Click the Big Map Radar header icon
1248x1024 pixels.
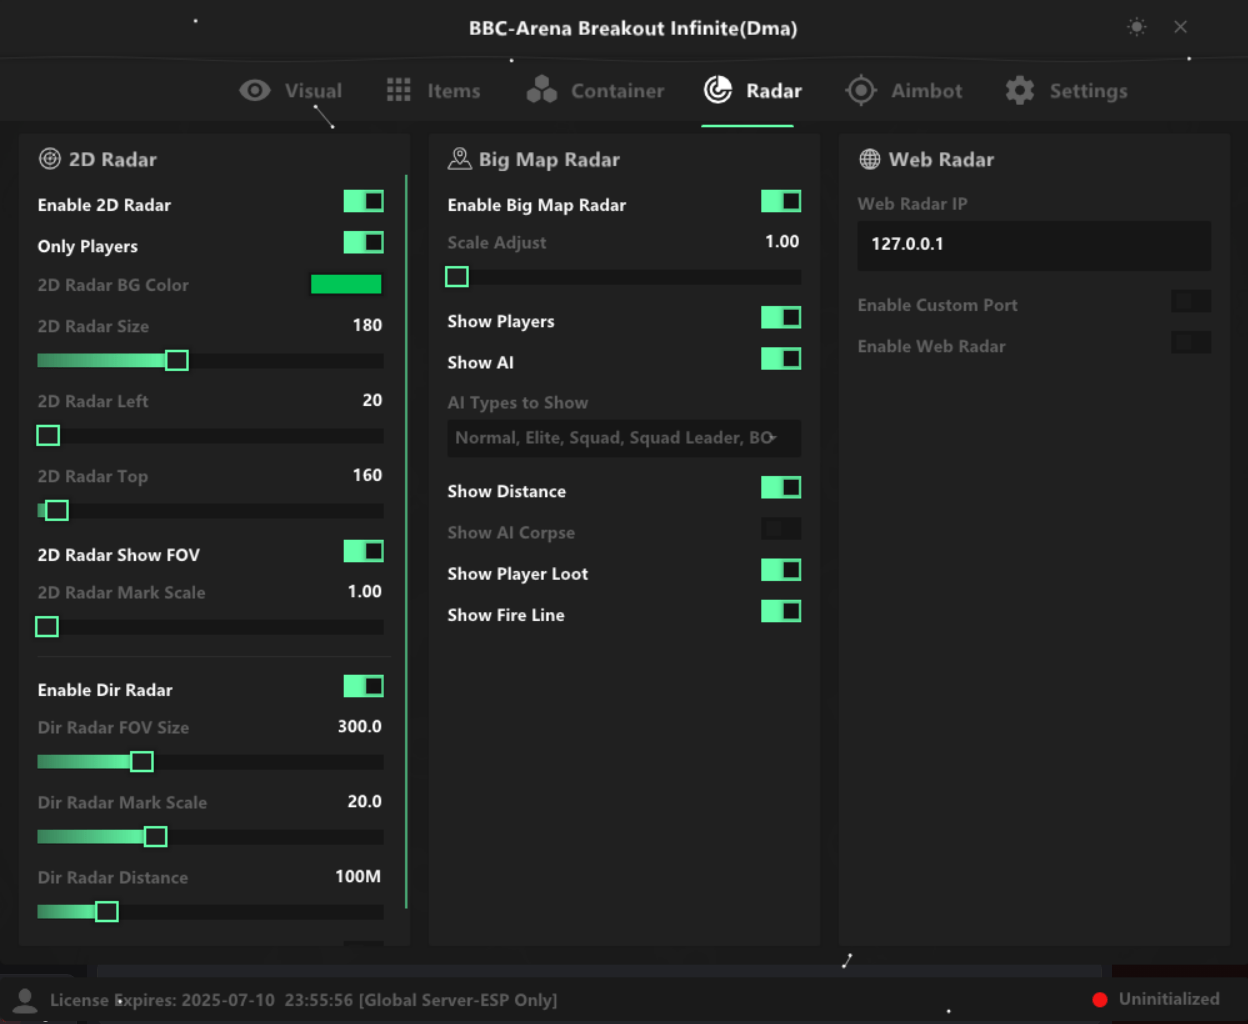click(x=459, y=159)
